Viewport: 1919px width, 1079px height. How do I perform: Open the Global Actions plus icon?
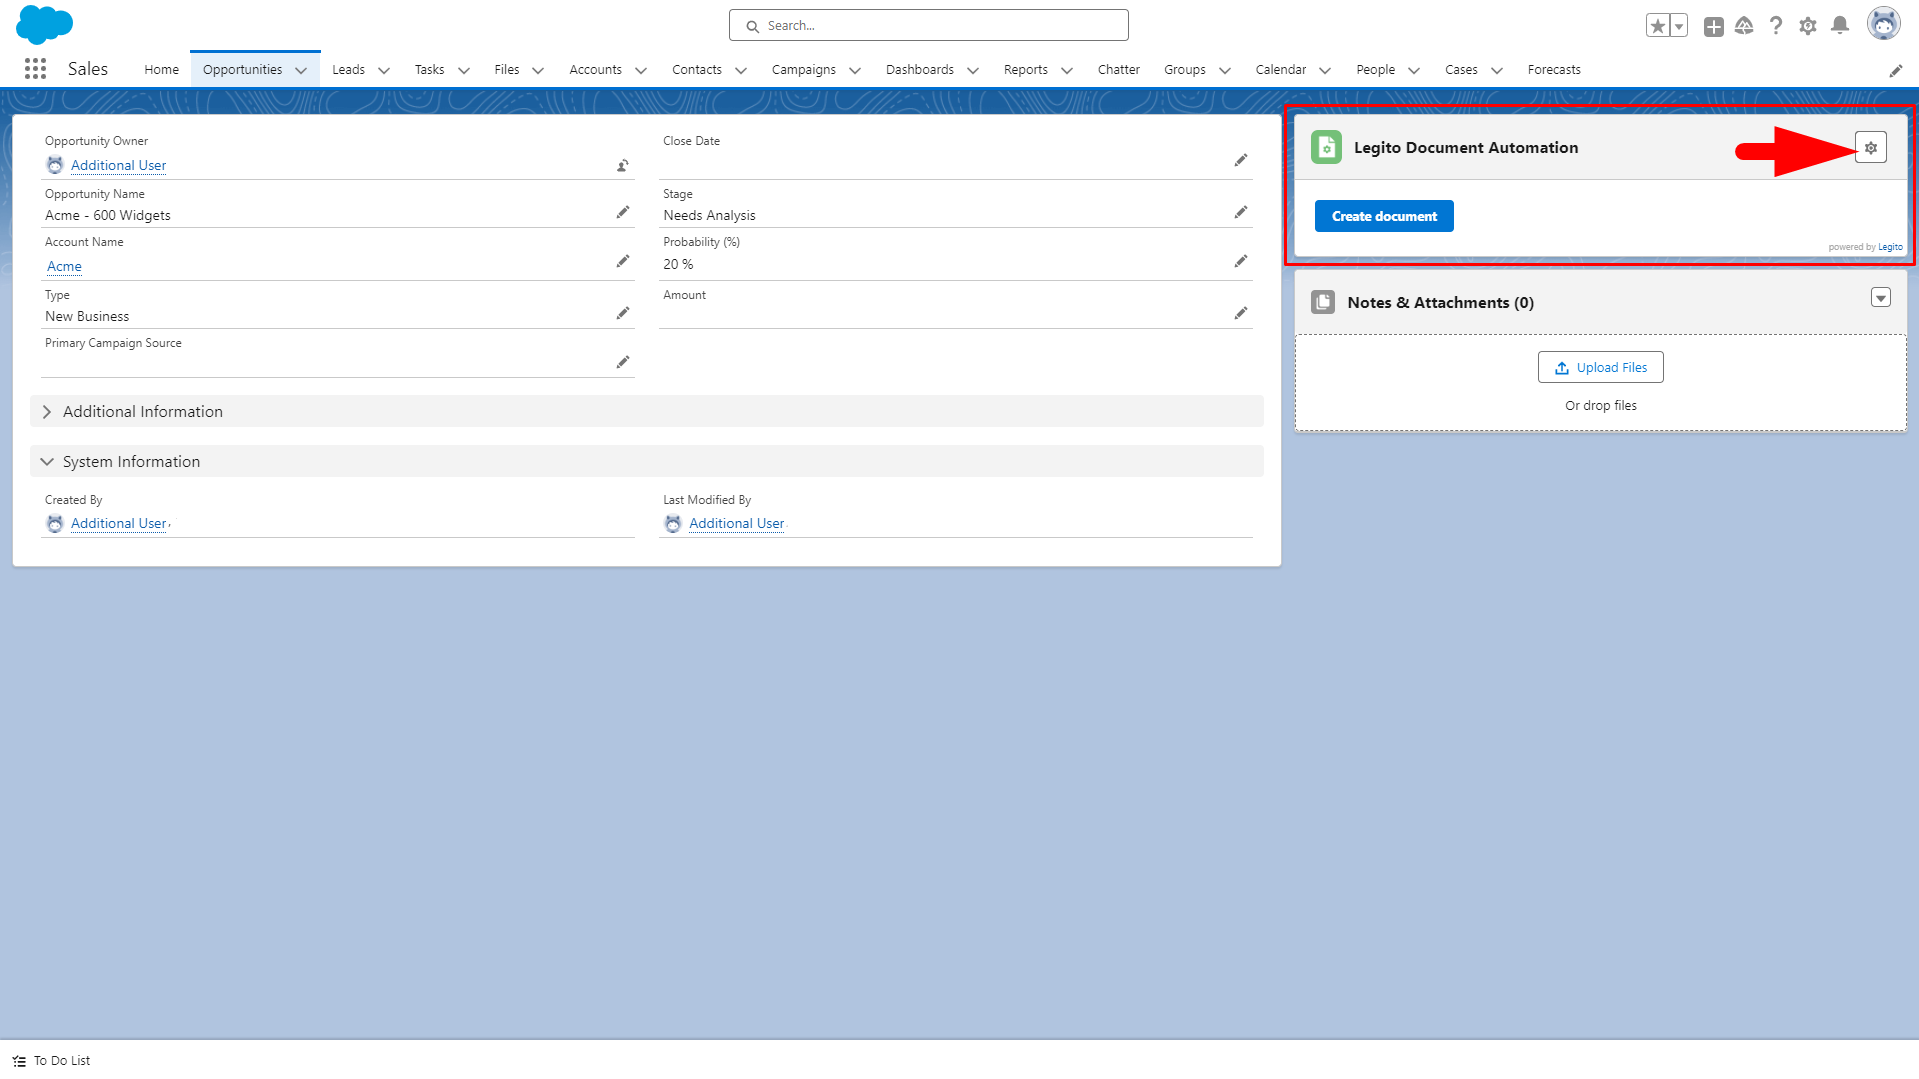tap(1714, 26)
